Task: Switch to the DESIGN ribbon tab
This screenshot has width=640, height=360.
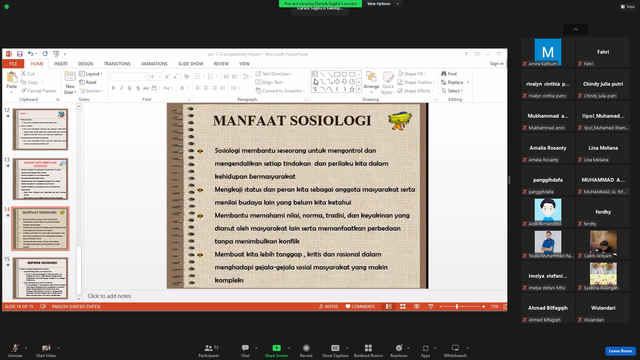Action: [85, 64]
